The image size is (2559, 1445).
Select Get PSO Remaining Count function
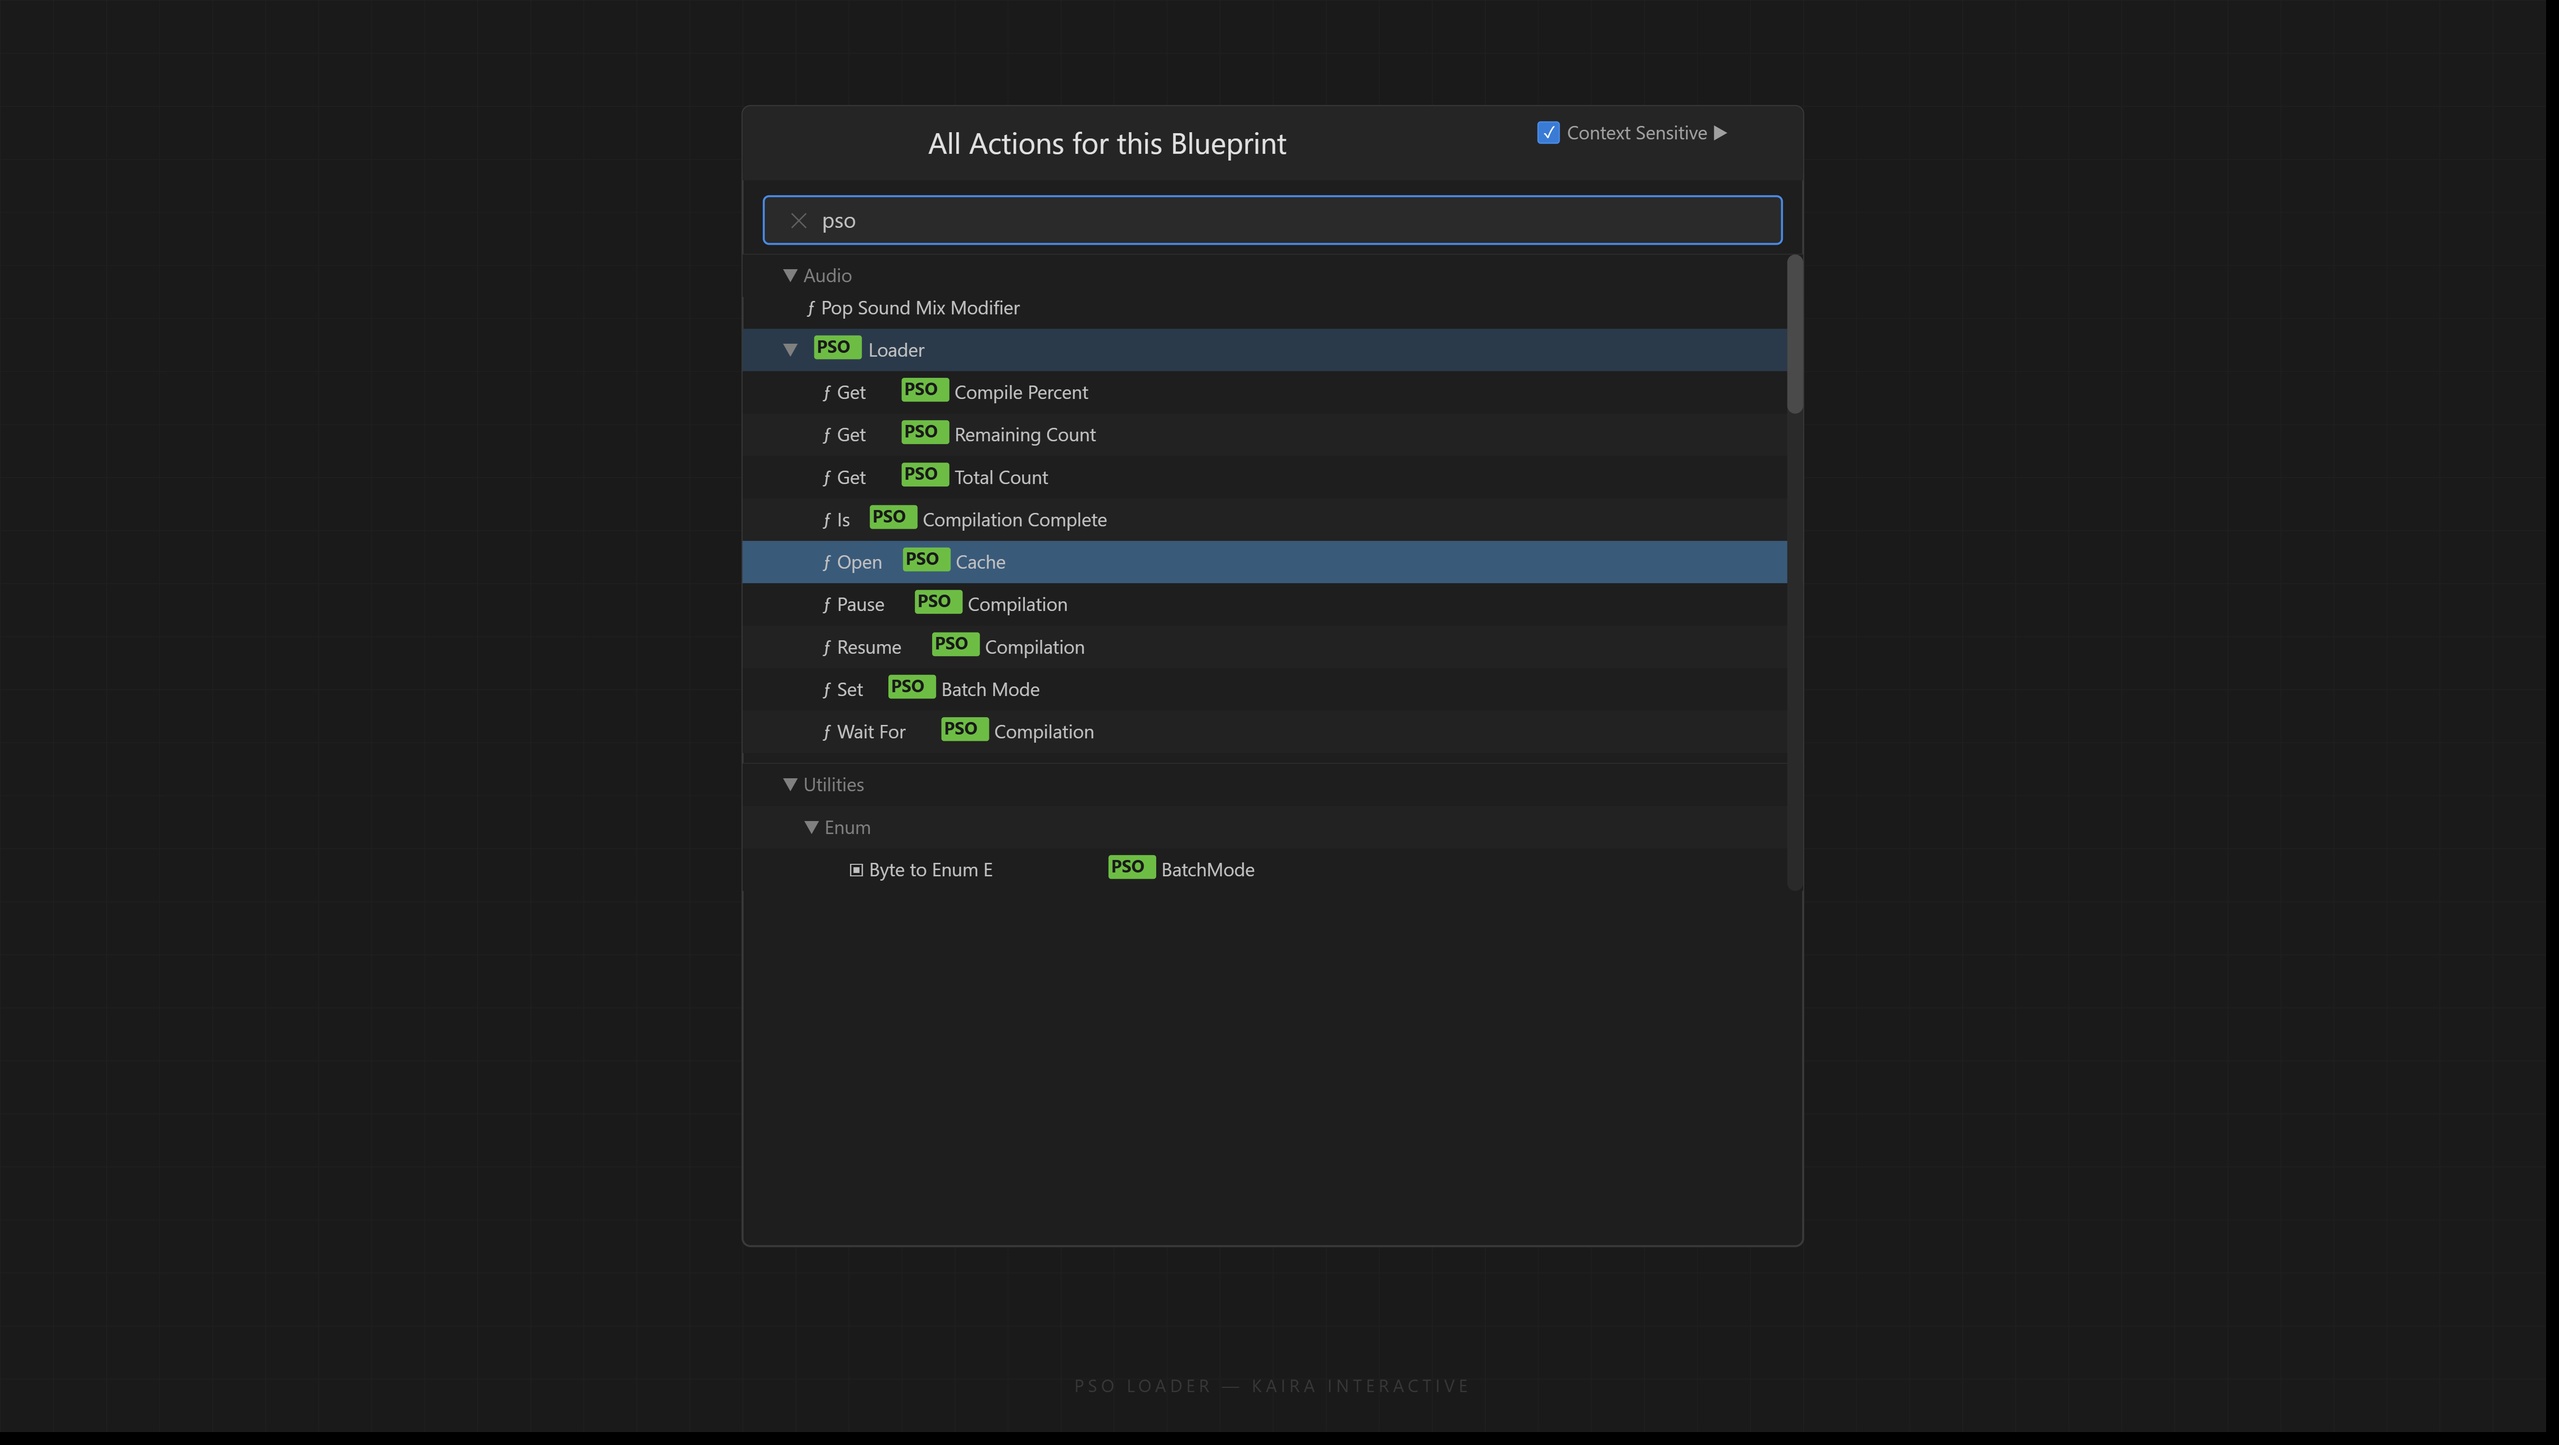(x=1264, y=434)
